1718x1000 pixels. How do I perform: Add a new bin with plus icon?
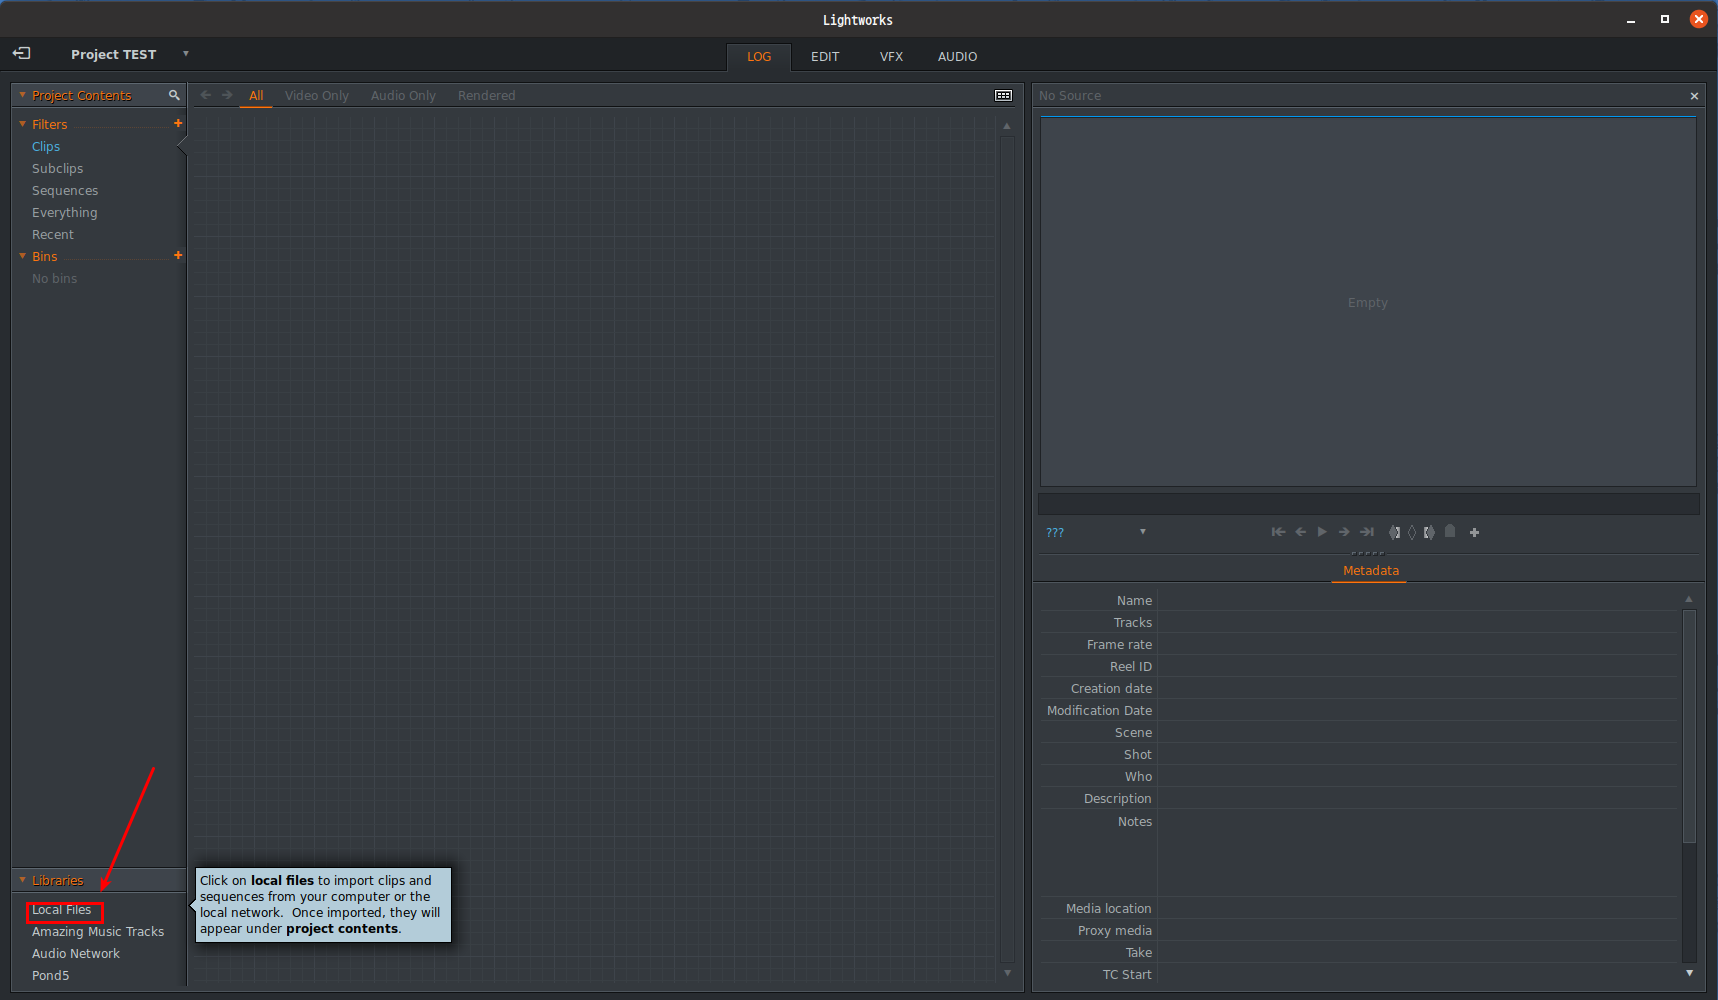coord(178,255)
